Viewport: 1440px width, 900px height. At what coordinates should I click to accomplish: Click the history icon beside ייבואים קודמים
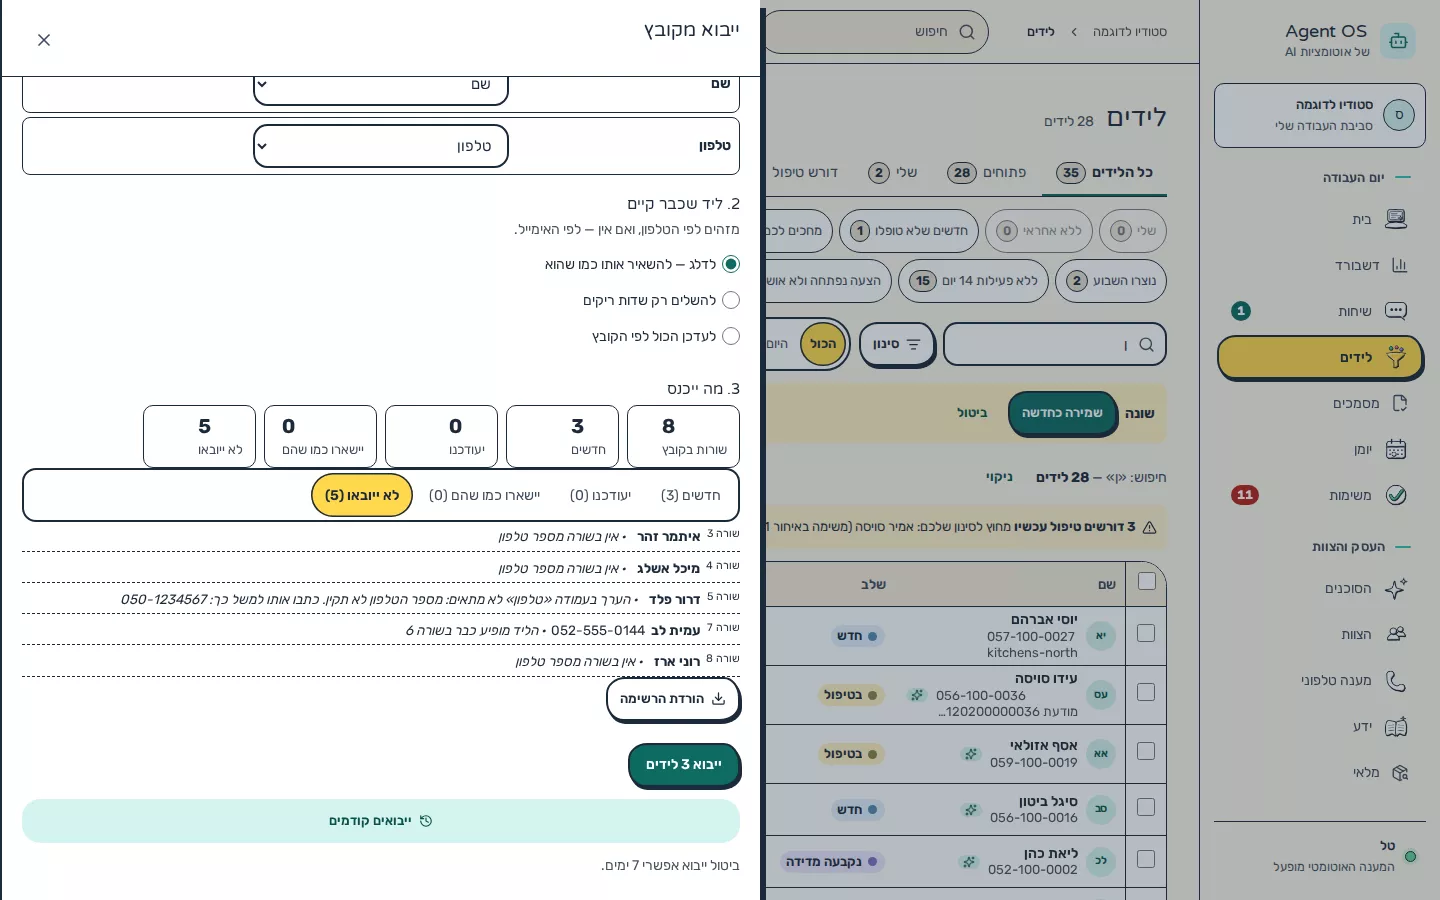pos(426,821)
